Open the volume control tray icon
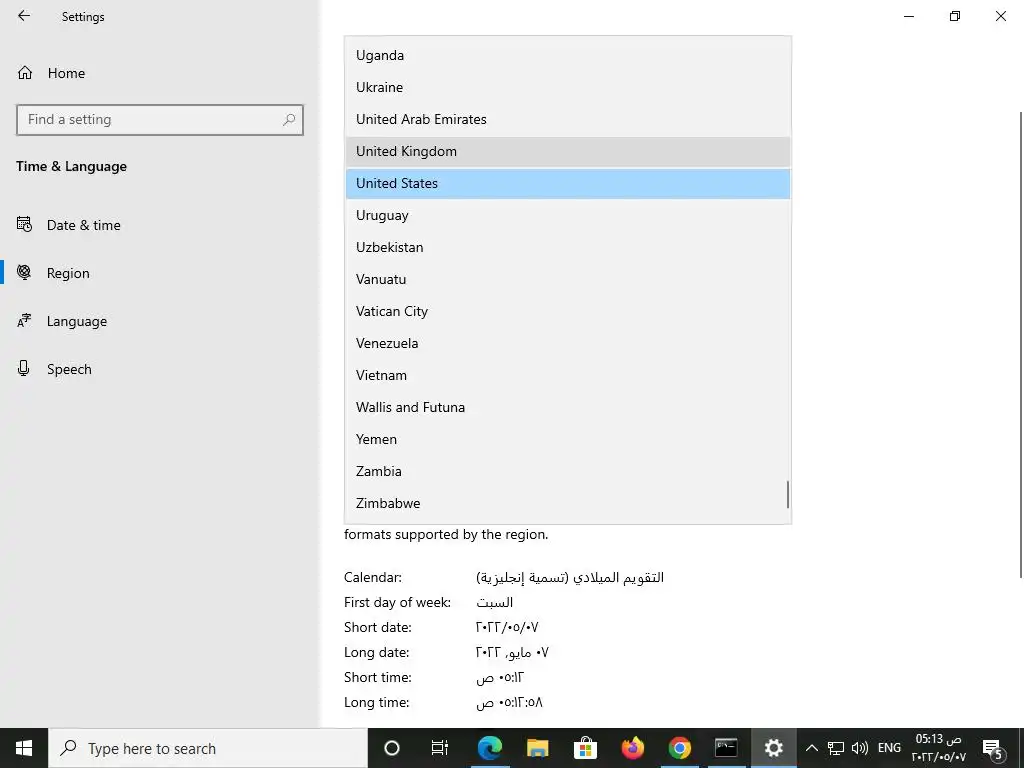The height and width of the screenshot is (768, 1024). click(x=860, y=748)
